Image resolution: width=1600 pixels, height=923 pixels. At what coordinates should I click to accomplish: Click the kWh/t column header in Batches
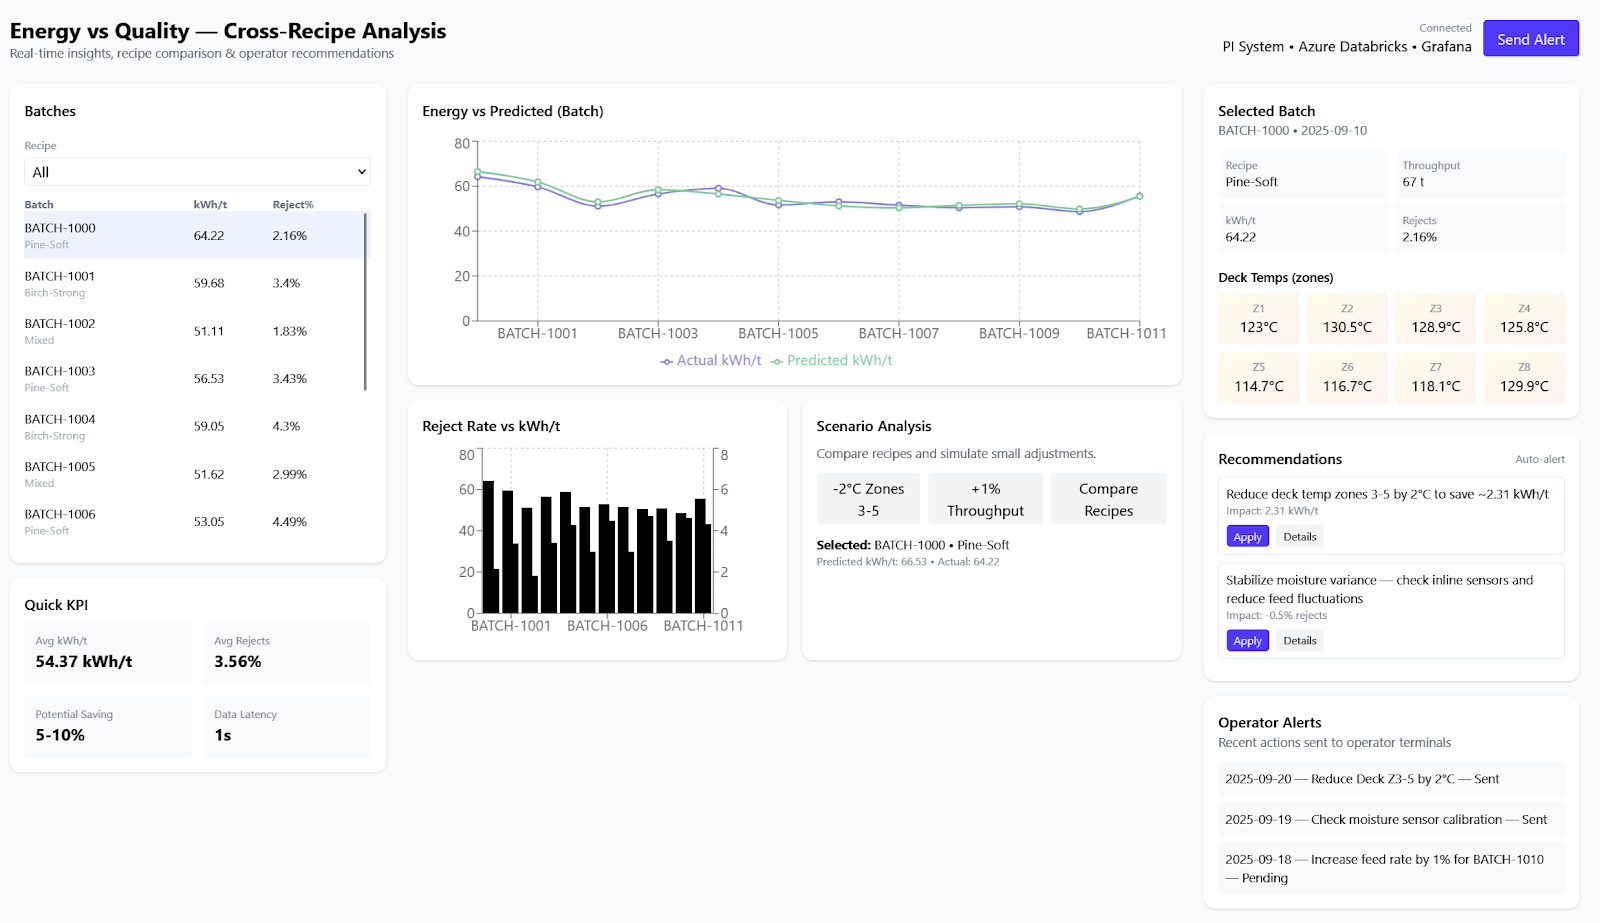210,205
